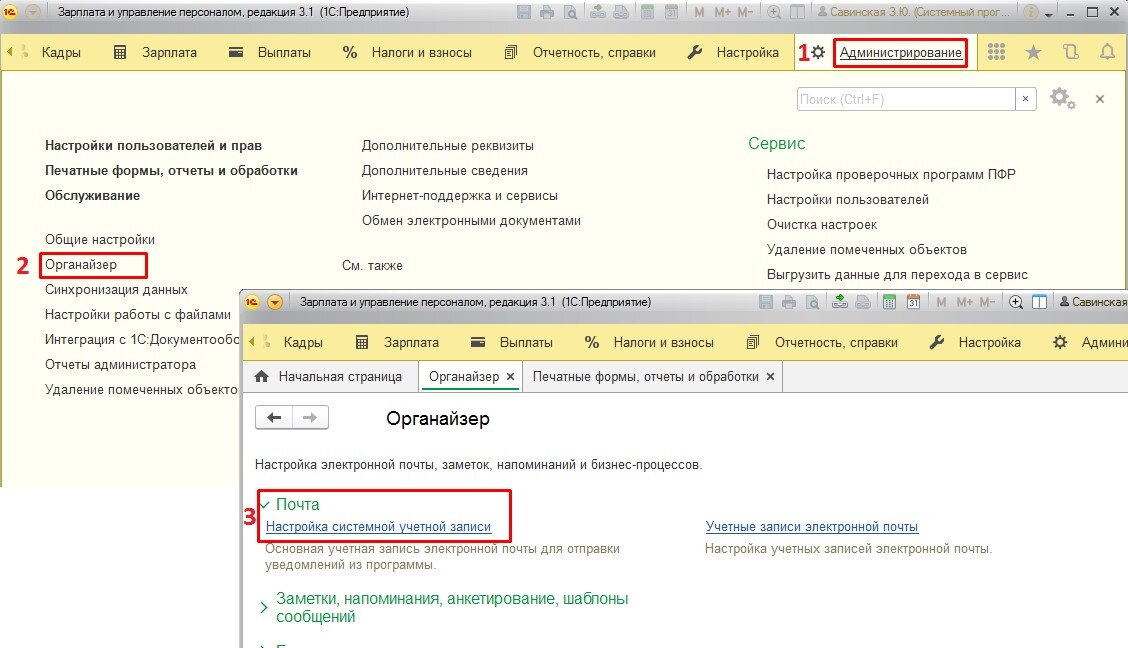Click panel layout icon in back window title bar

click(797, 12)
